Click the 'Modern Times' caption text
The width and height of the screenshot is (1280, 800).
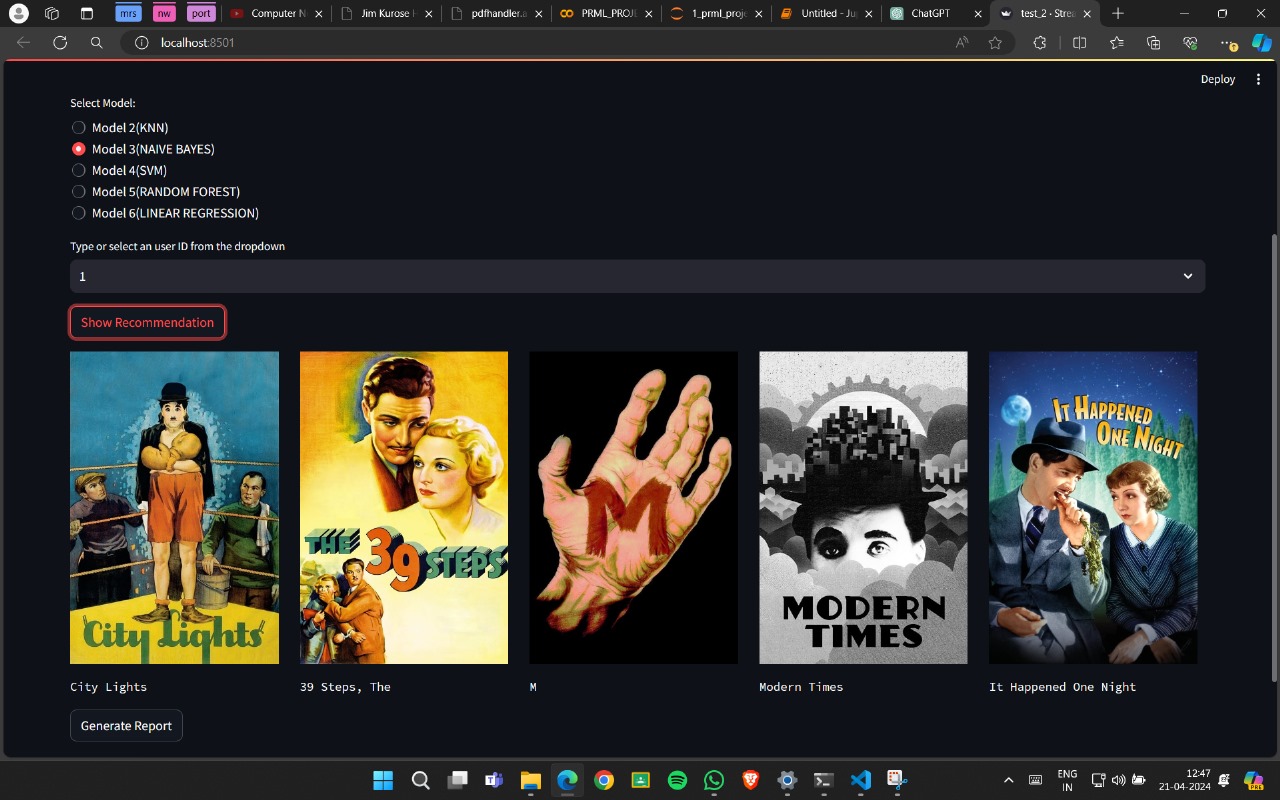coord(801,687)
